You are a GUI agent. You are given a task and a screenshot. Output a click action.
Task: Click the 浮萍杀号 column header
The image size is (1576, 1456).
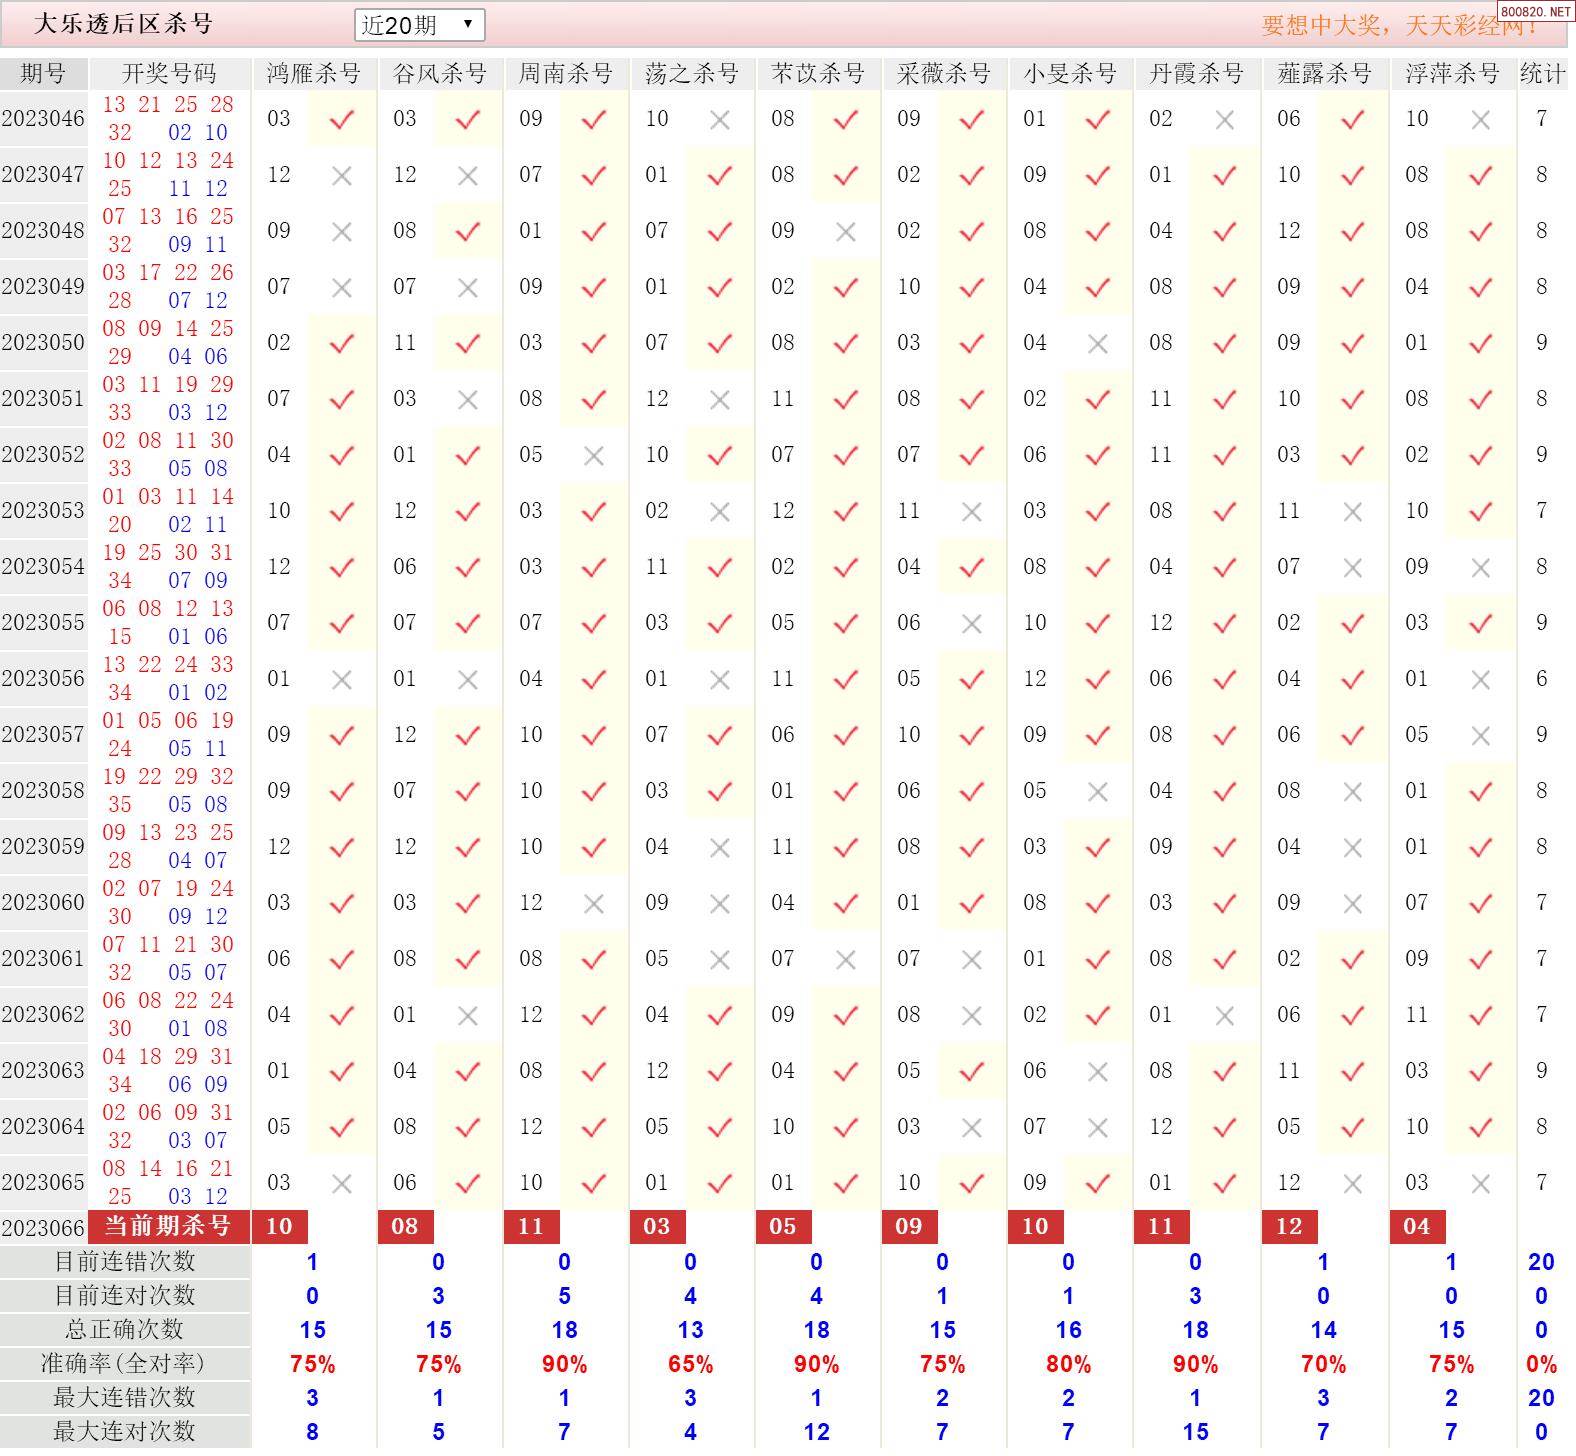pos(1453,73)
